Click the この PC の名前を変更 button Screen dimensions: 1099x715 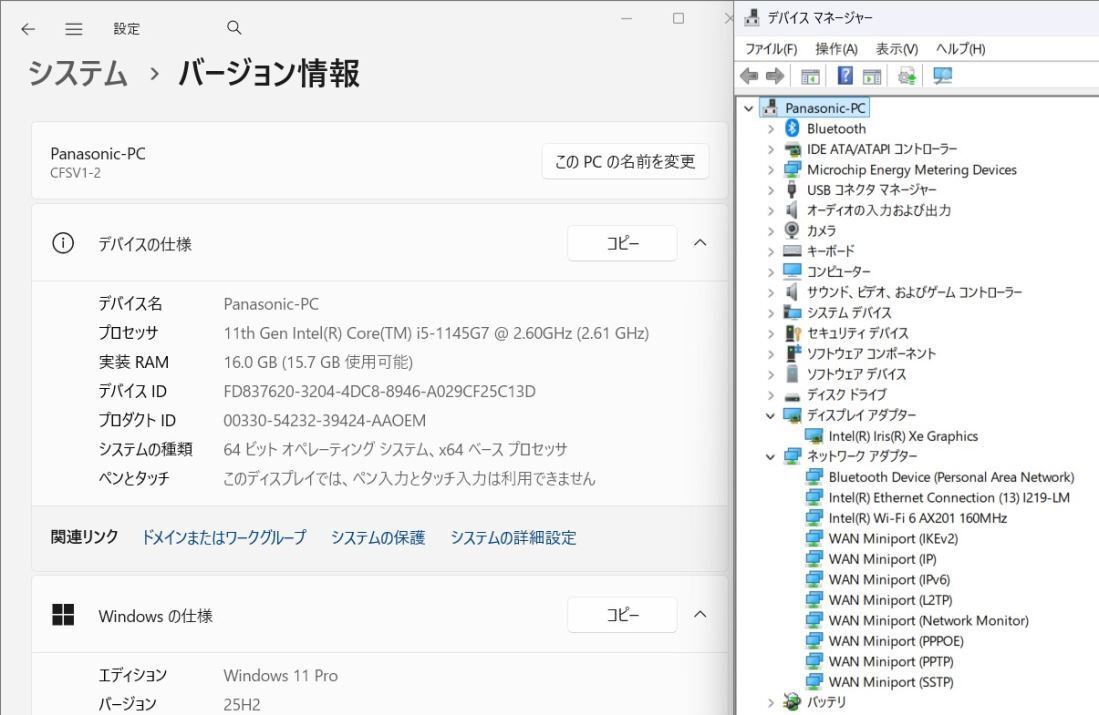point(622,160)
